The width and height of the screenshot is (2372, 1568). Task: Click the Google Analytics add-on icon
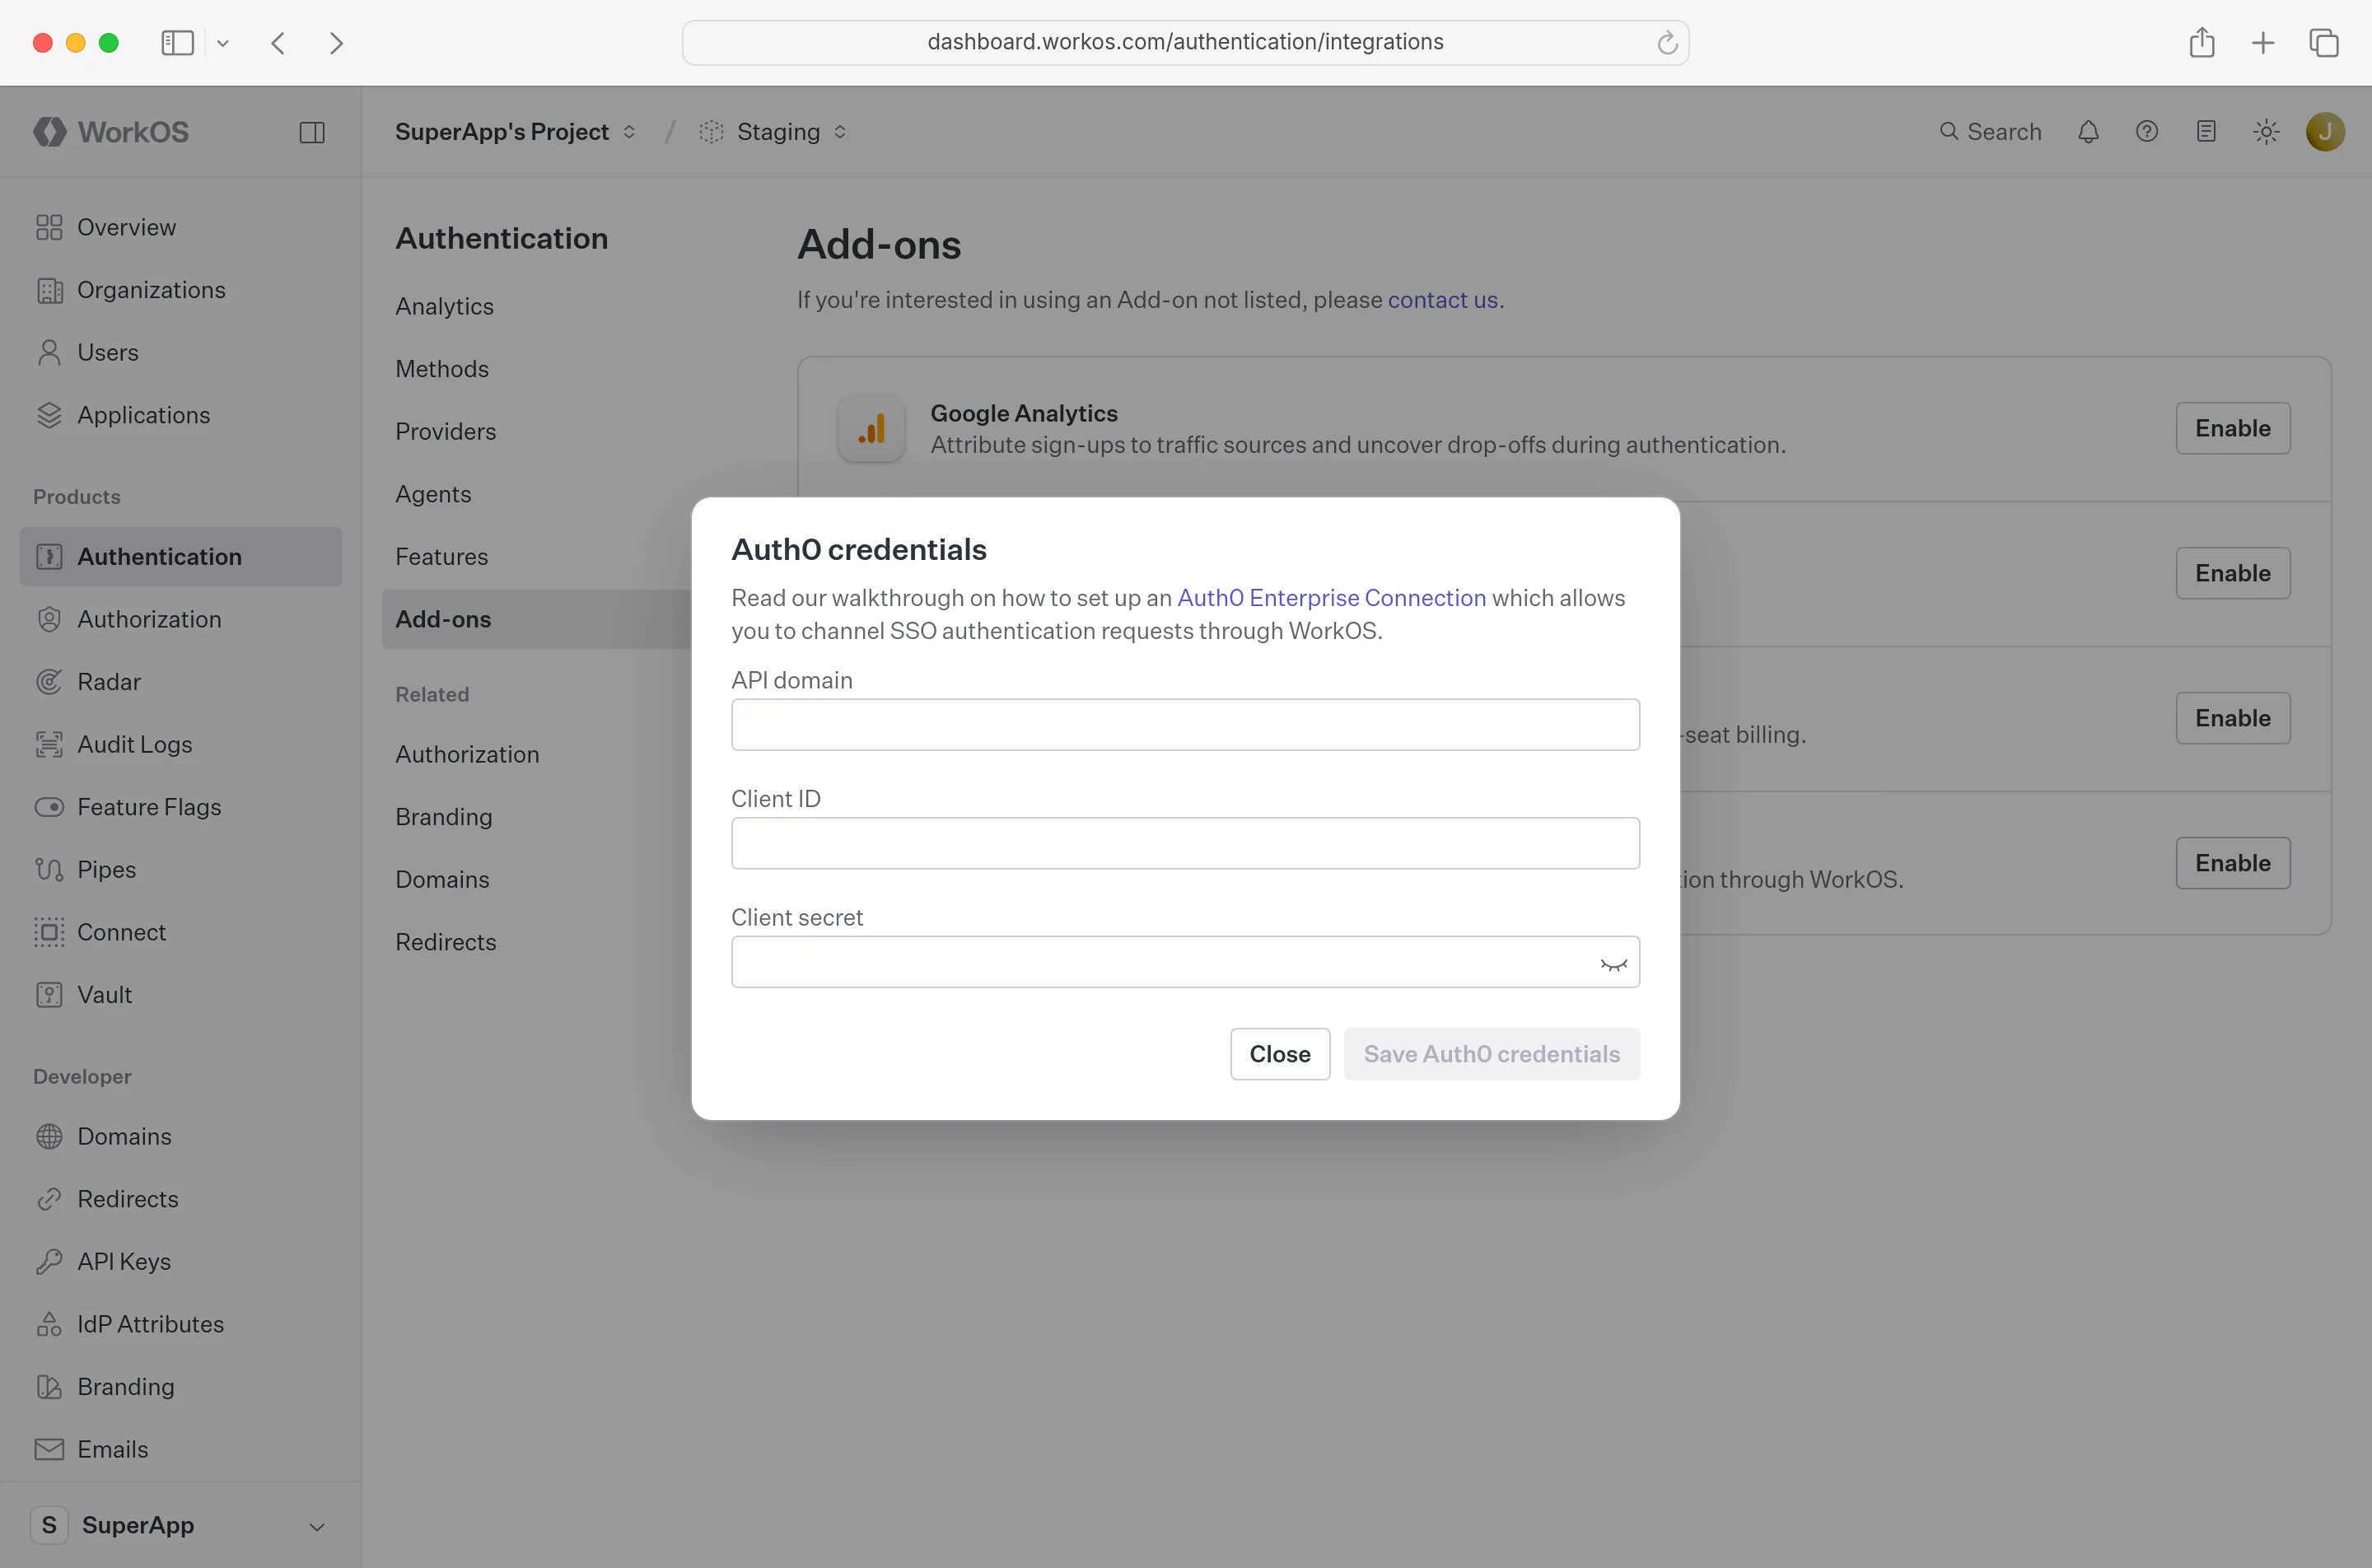pyautogui.click(x=871, y=429)
